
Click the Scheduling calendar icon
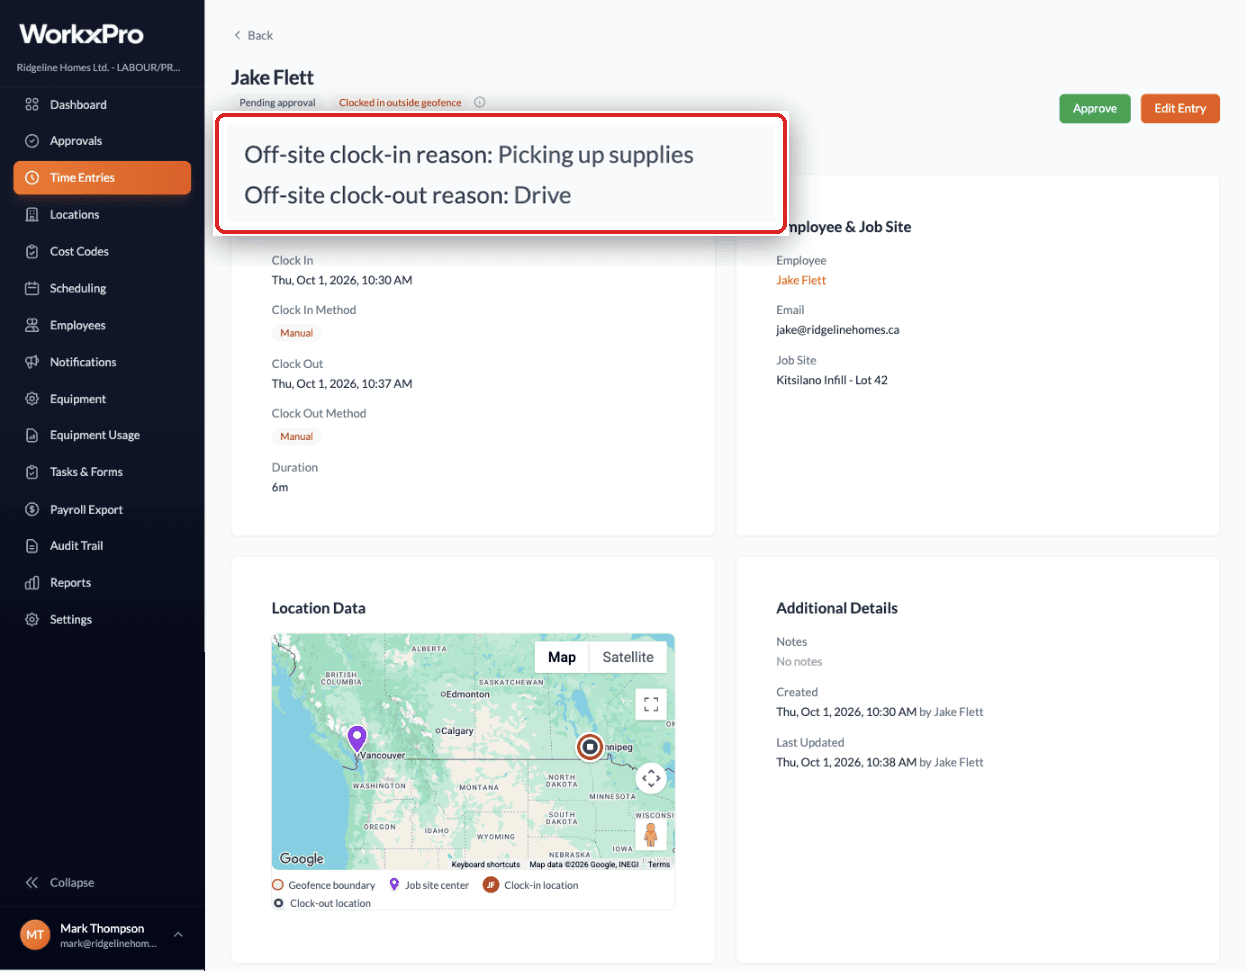point(32,288)
